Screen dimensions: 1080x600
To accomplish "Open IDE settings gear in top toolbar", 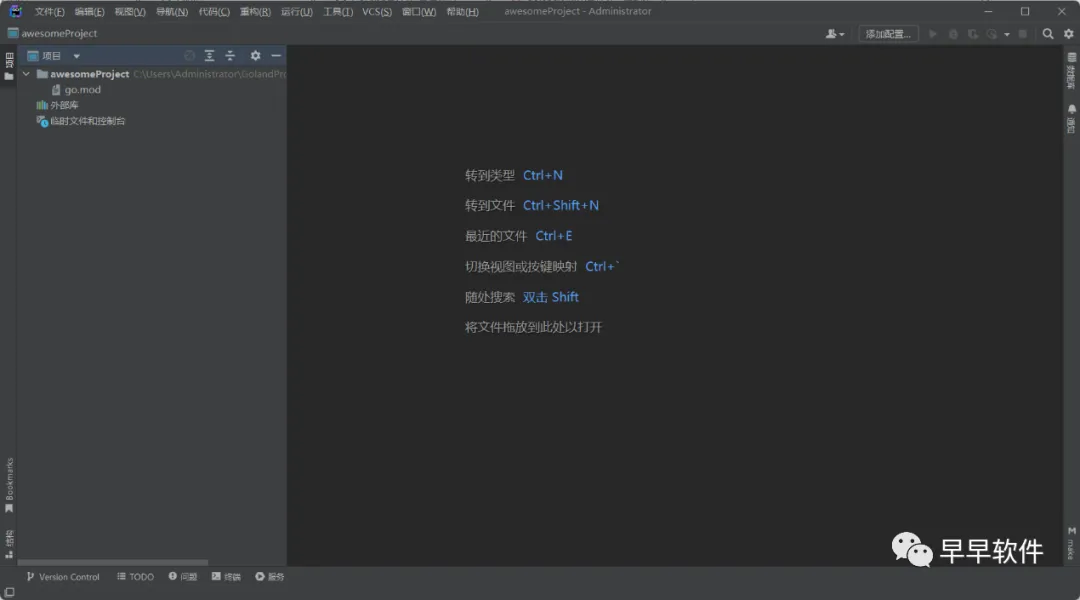I will pyautogui.click(x=1069, y=34).
